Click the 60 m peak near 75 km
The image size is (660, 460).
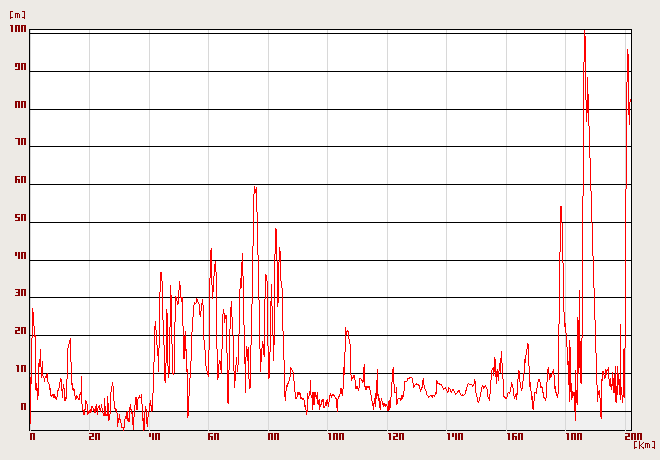tap(255, 187)
